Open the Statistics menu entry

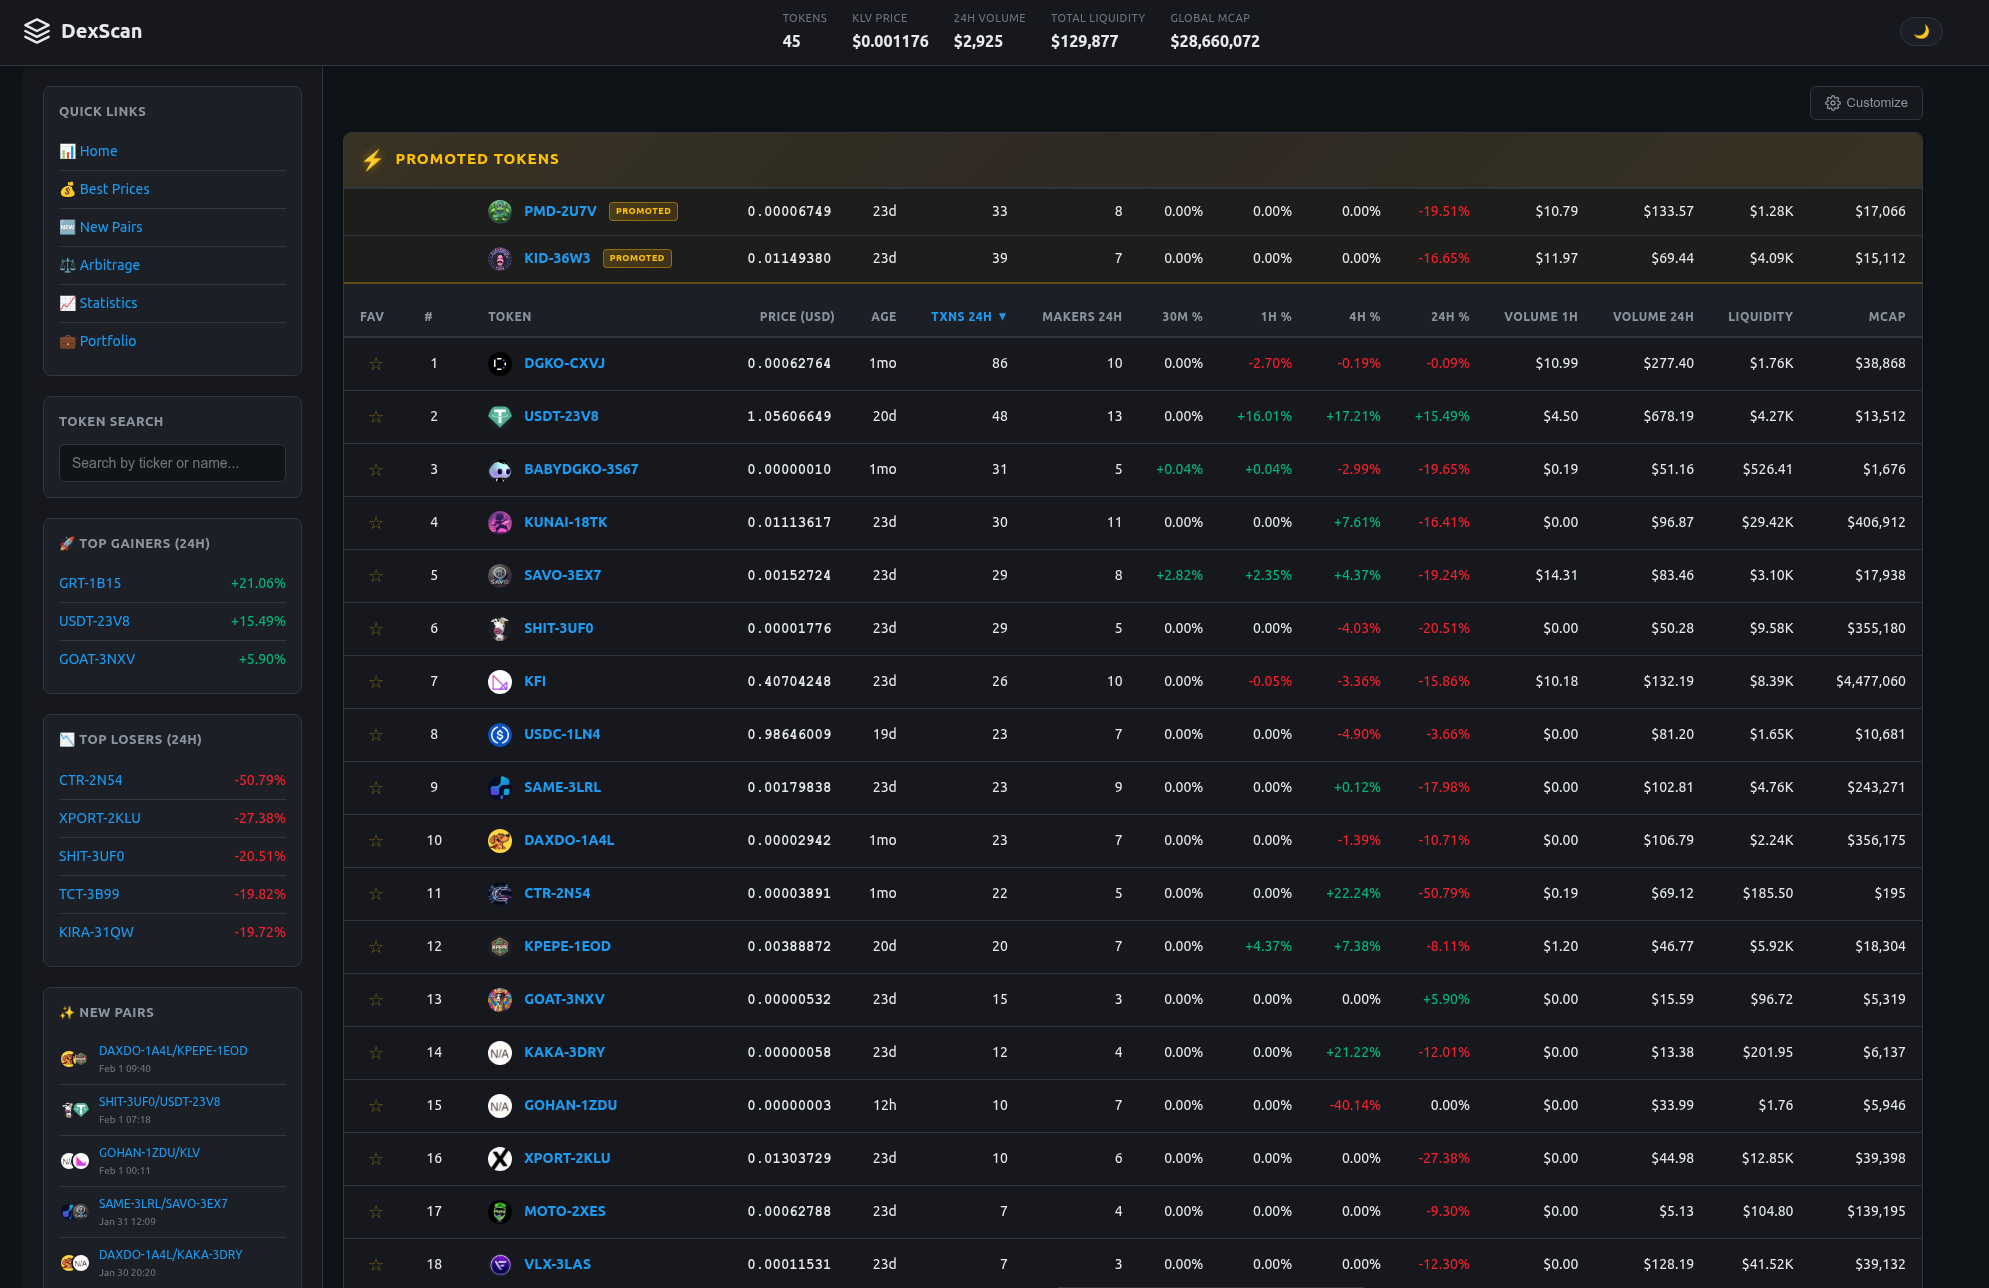click(x=108, y=303)
